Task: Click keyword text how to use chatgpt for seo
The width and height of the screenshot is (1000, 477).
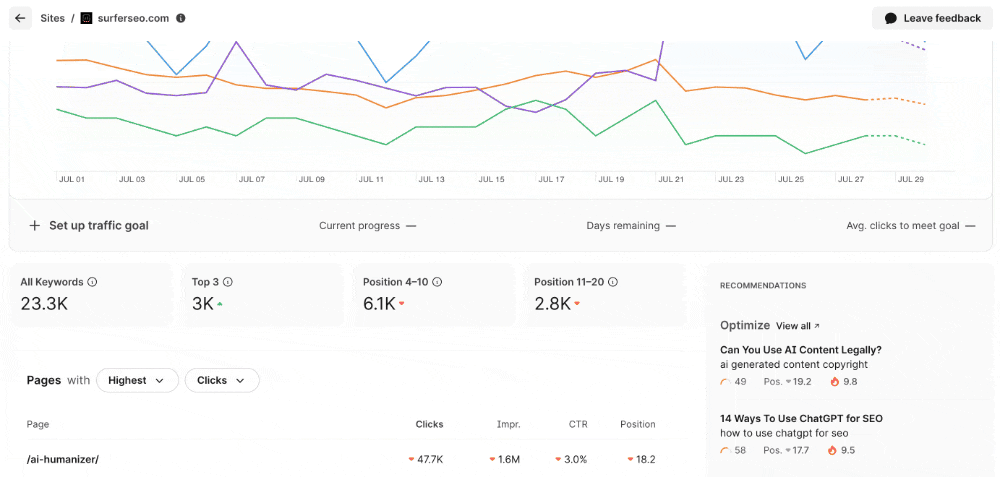Action: 784,434
